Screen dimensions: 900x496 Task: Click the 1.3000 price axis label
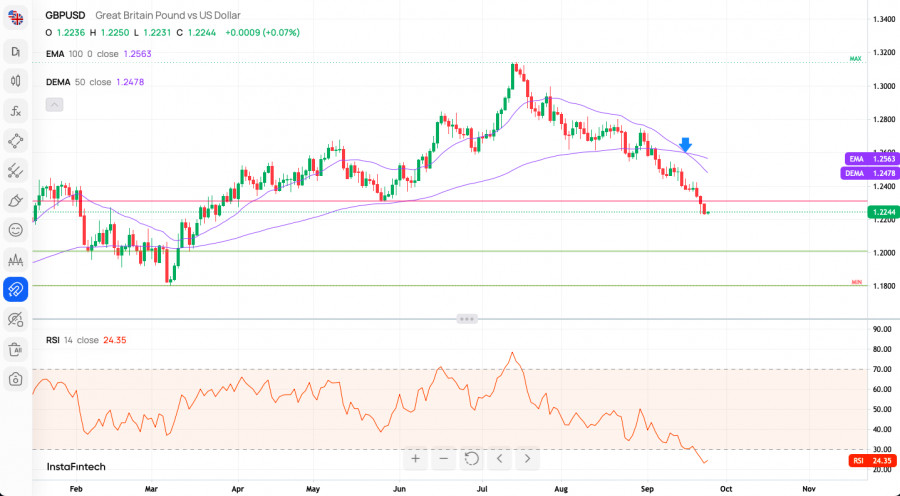(x=884, y=86)
